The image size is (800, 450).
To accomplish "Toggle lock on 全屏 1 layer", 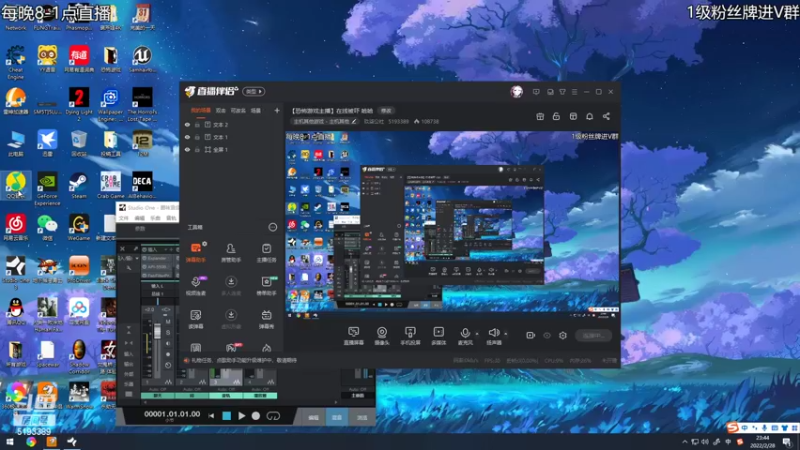I will pyautogui.click(x=197, y=149).
